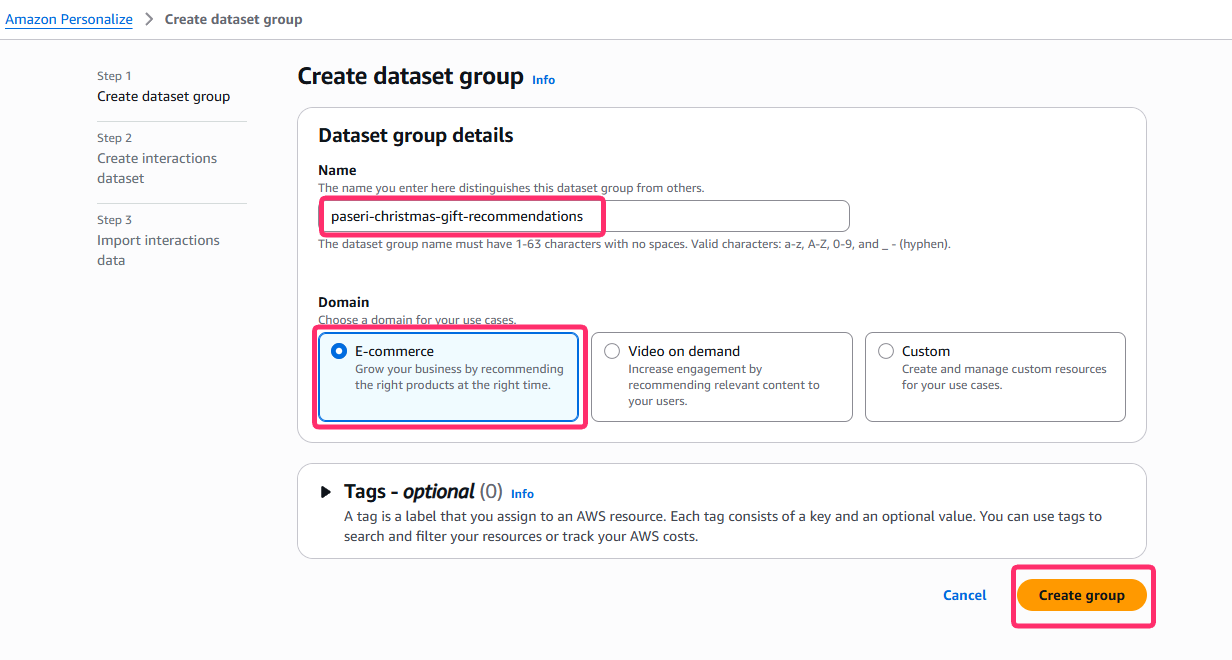Click the E-commerce card description text
The image size is (1232, 660).
[459, 377]
